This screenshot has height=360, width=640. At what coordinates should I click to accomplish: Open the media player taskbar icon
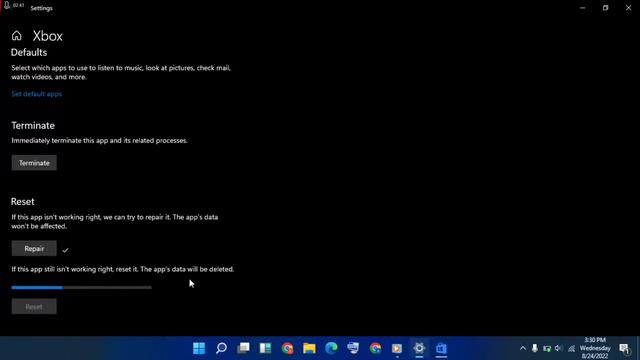click(x=397, y=348)
